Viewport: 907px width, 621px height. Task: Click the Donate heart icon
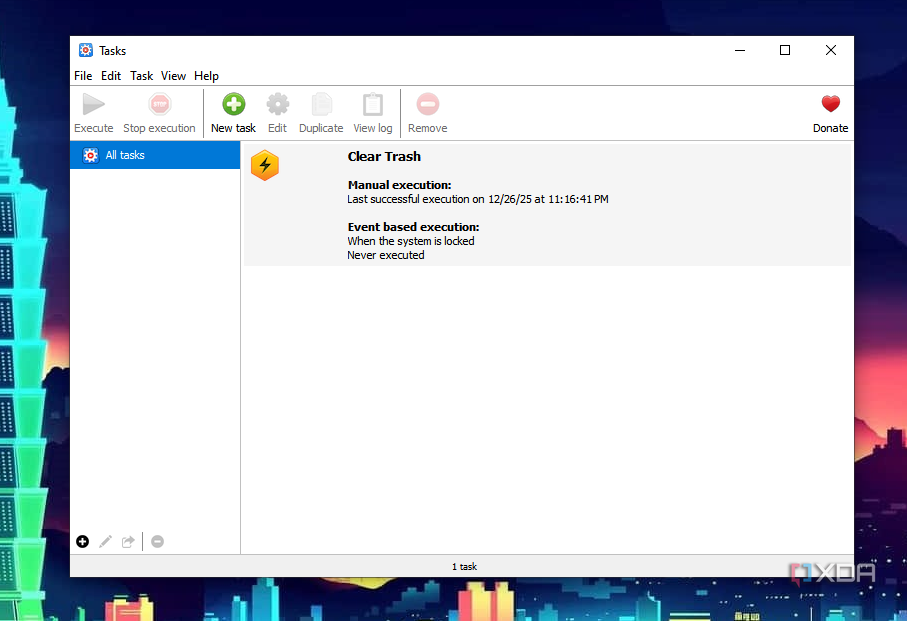coord(830,104)
